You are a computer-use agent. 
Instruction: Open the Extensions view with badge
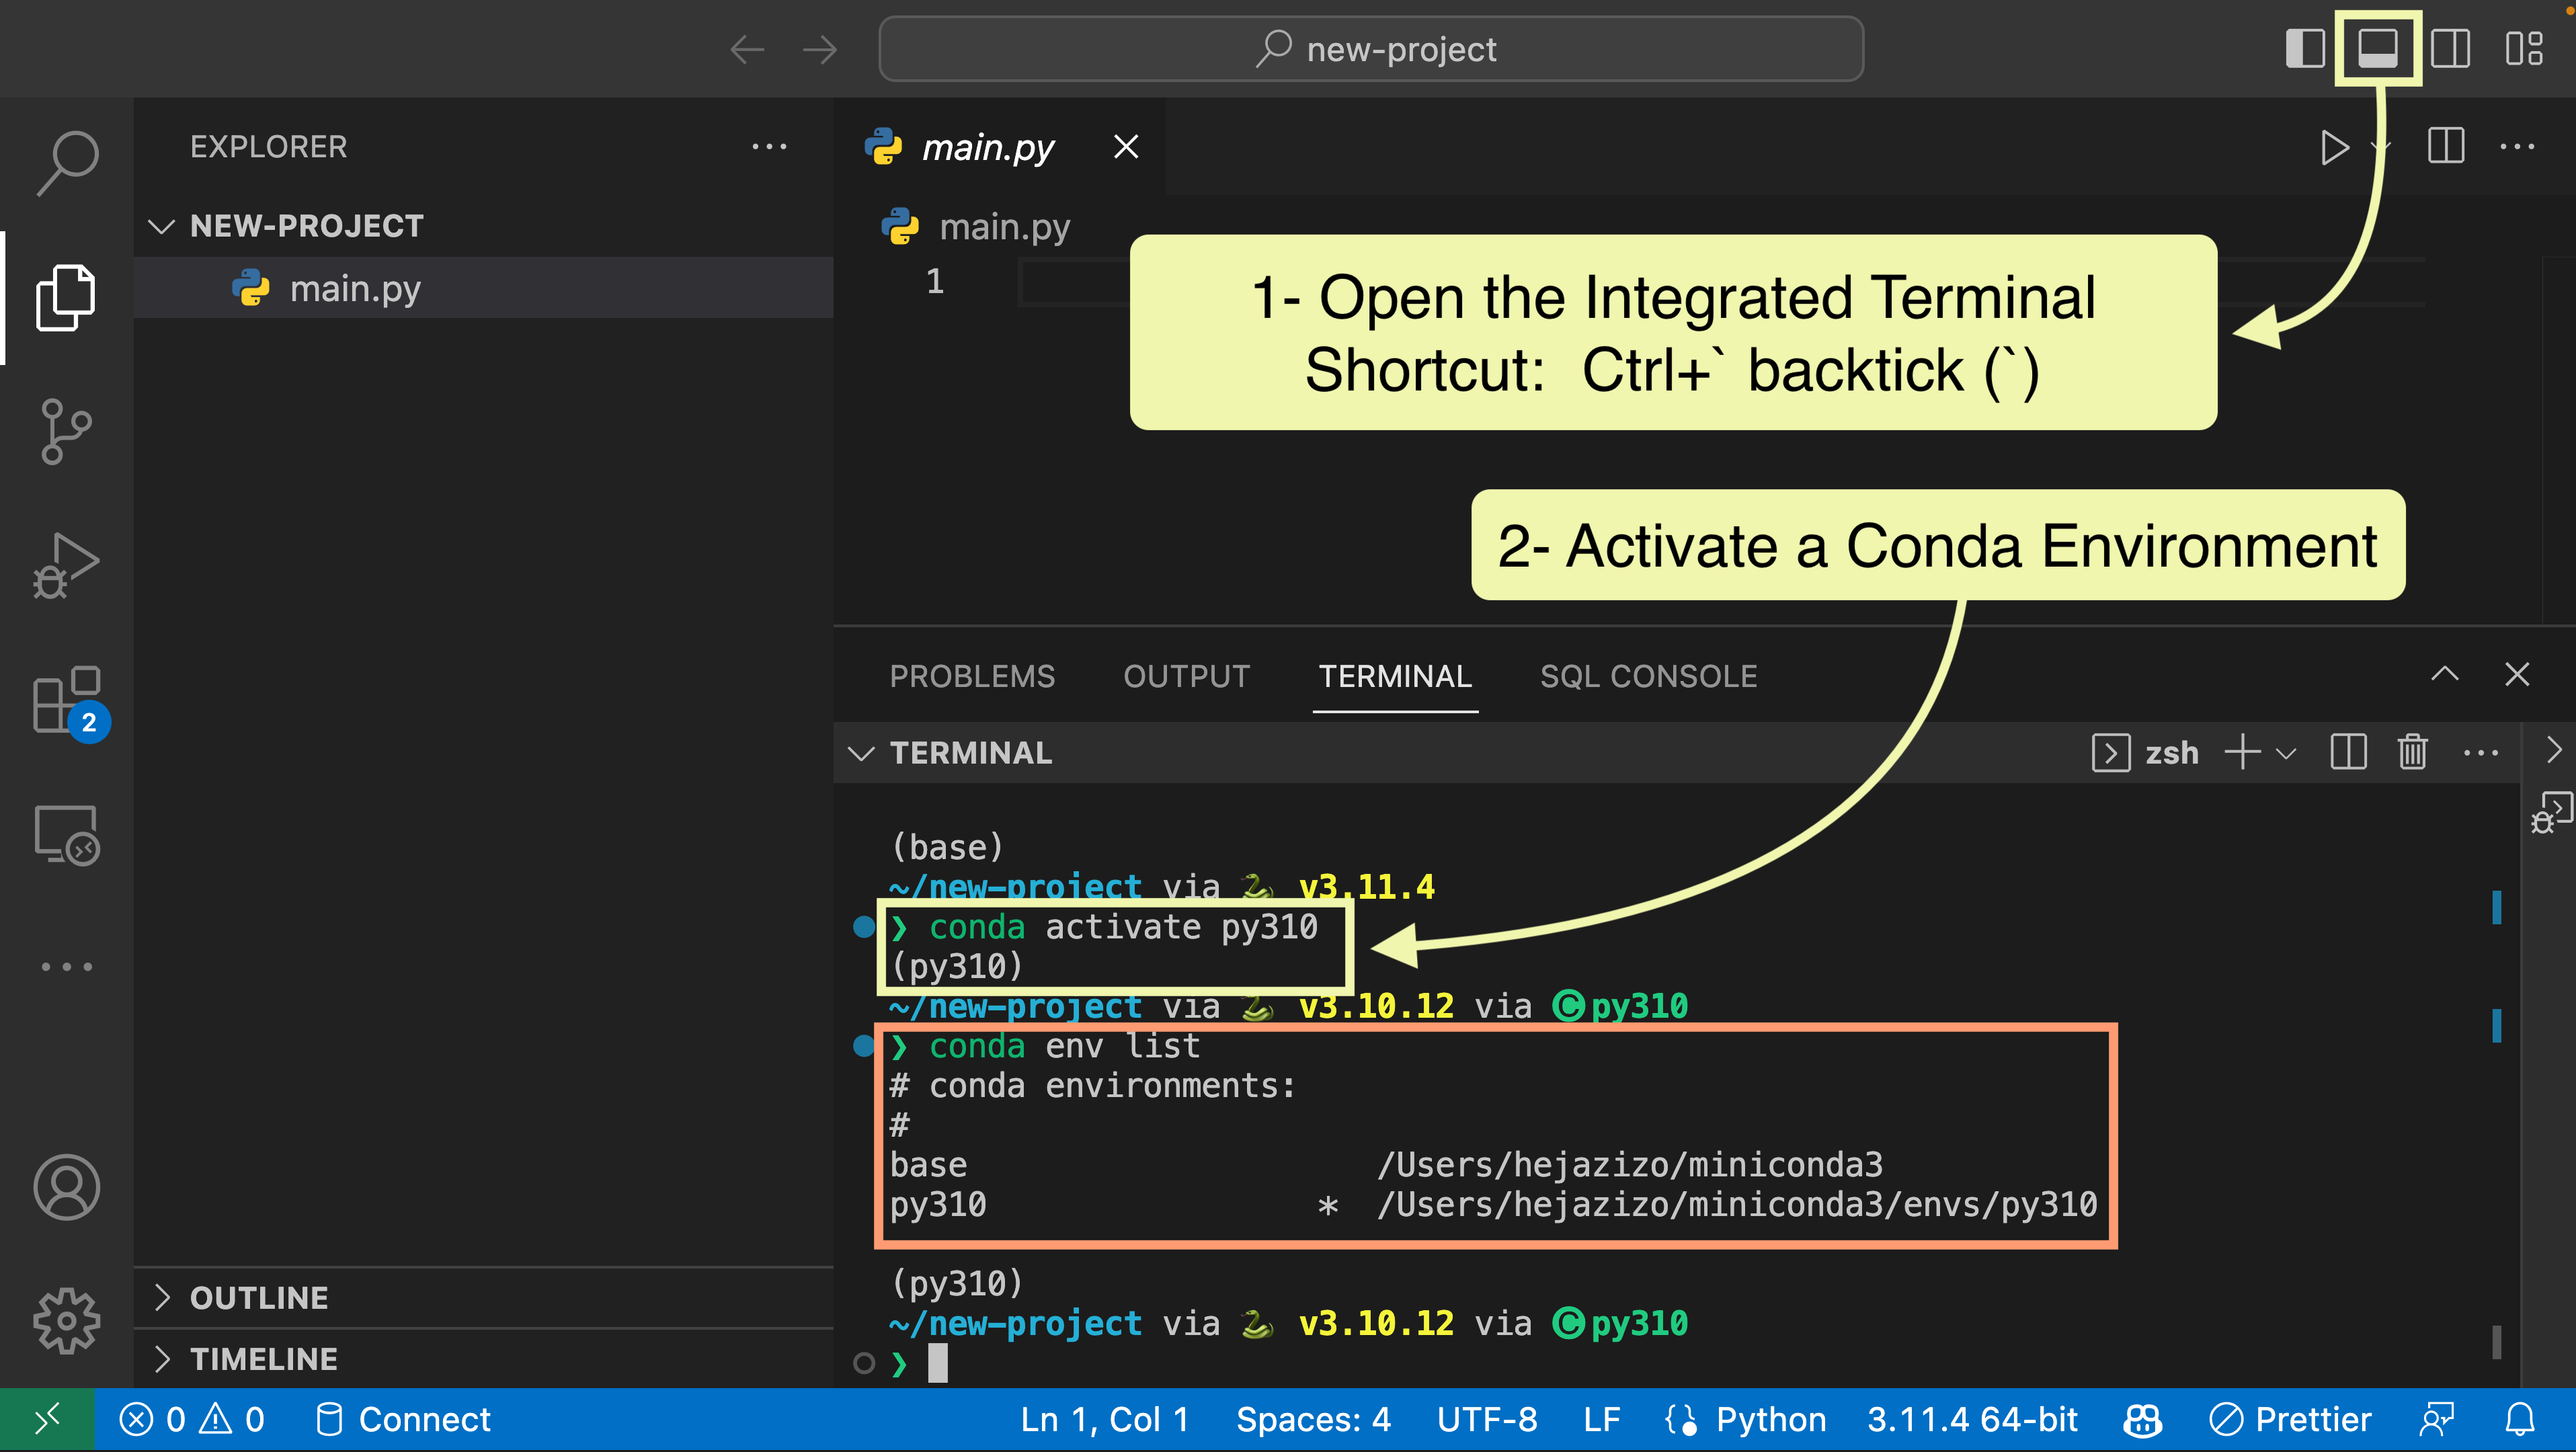pos(67,700)
